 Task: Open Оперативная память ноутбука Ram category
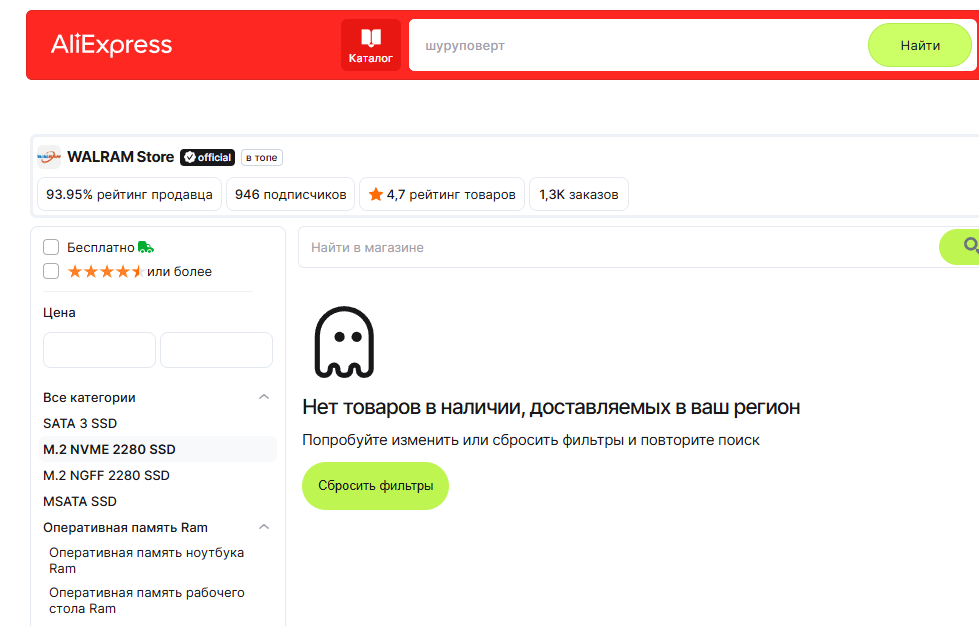tap(147, 560)
